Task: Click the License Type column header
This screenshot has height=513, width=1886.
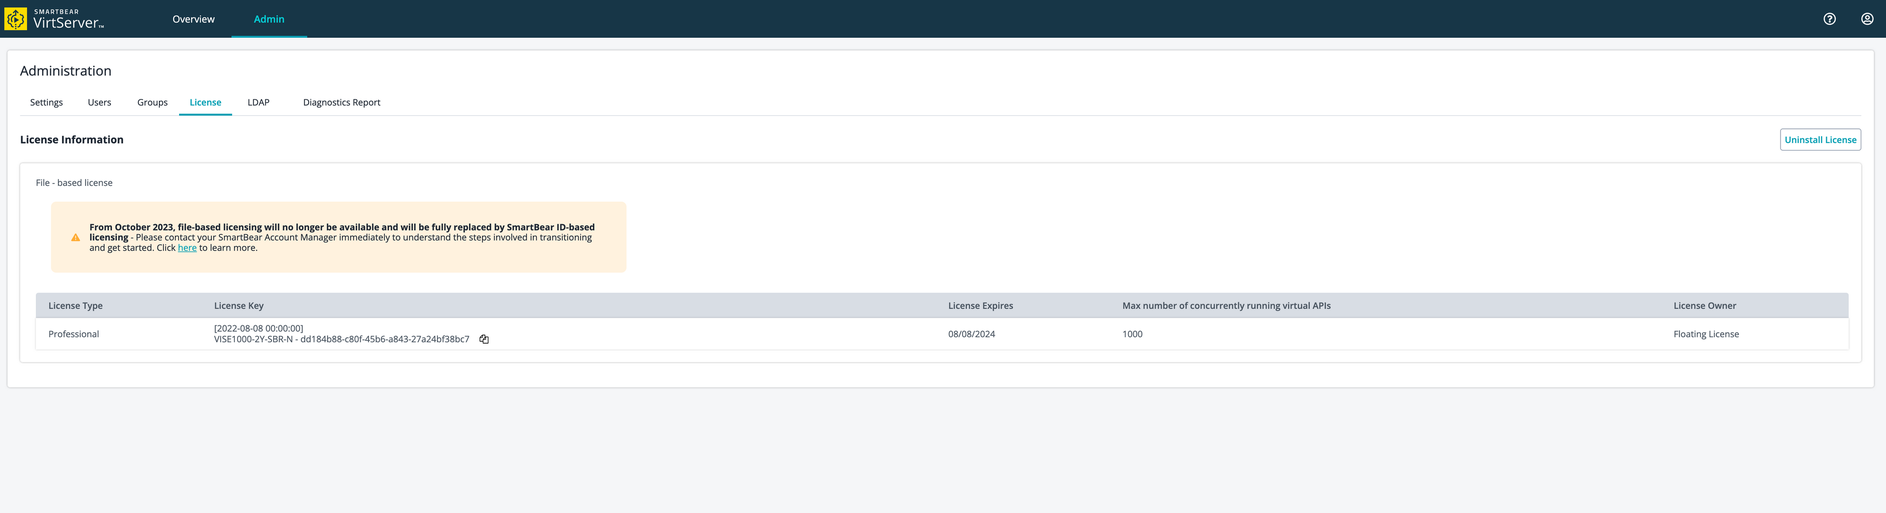Action: [75, 306]
